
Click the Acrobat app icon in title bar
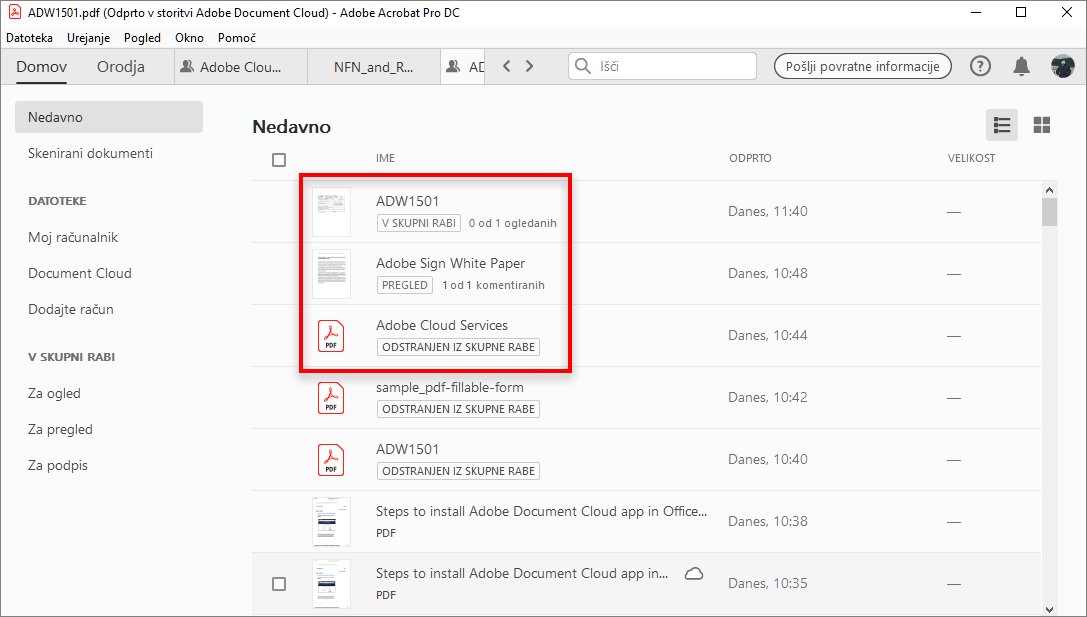[x=14, y=12]
